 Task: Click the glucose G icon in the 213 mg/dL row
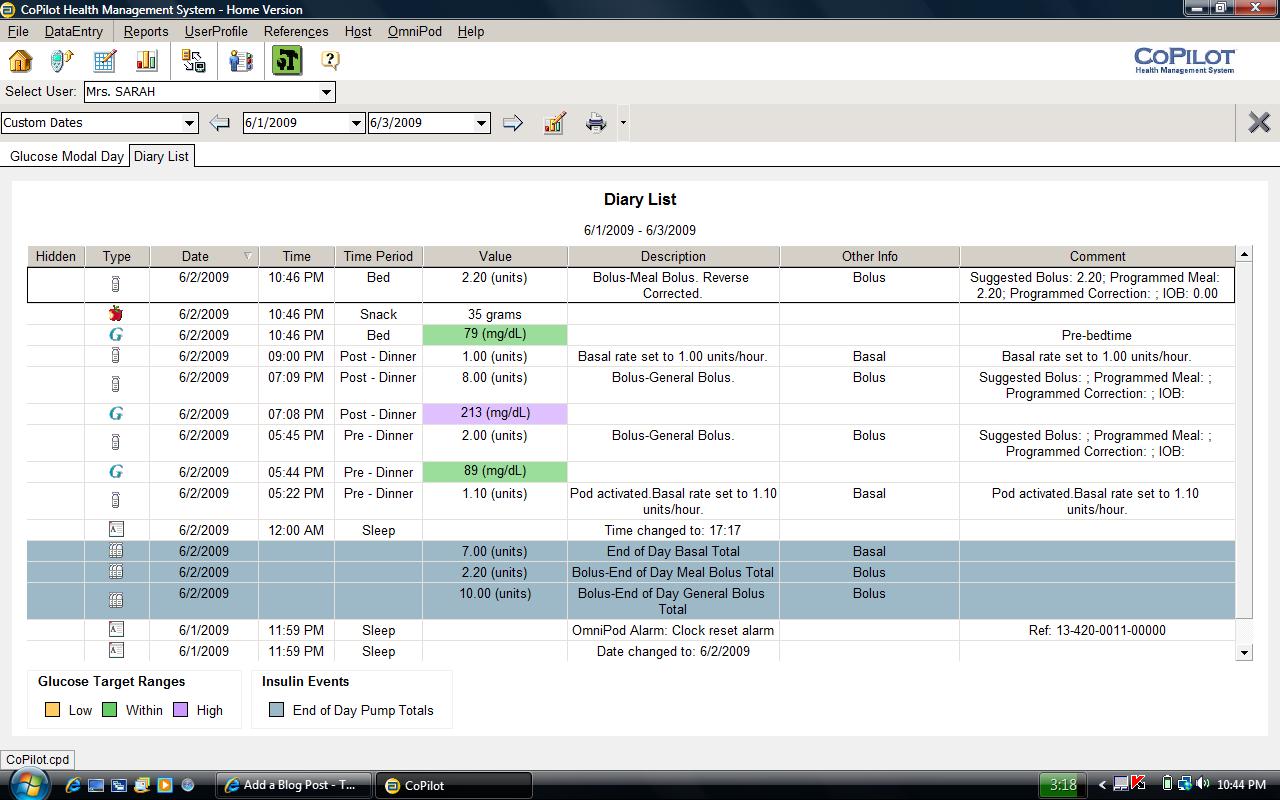[x=116, y=413]
